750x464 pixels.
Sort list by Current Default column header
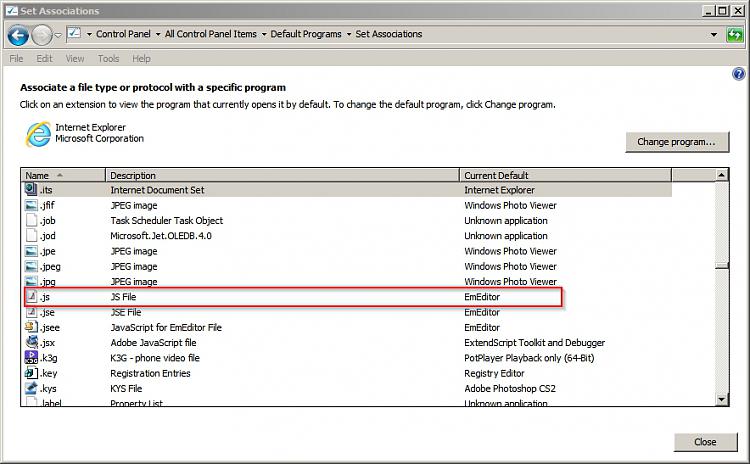565,175
